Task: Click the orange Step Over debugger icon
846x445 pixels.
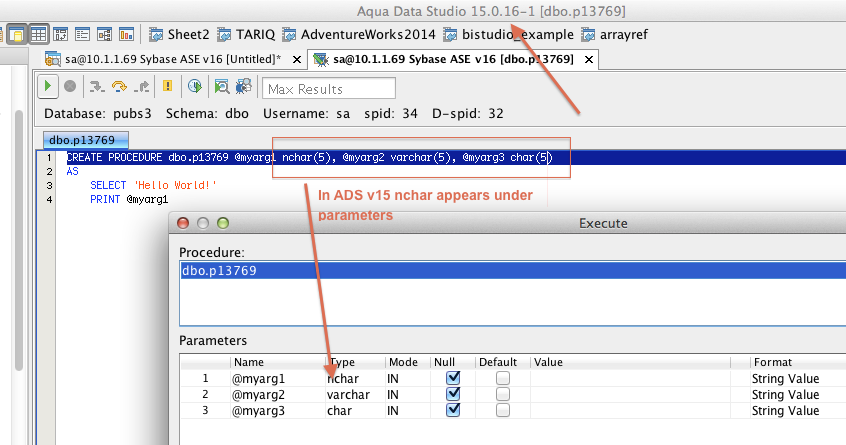Action: 119,86
